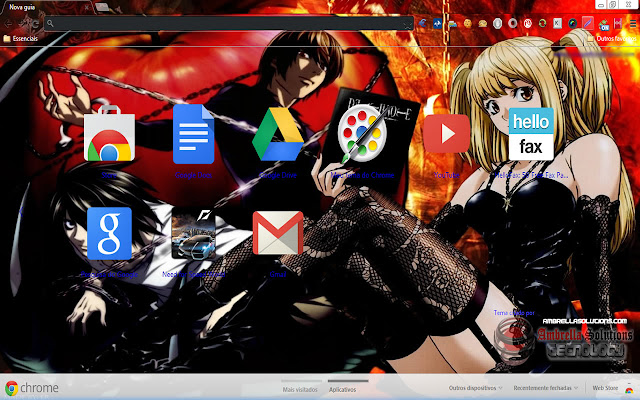Click the color wheel extension icon
Image resolution: width=640 pixels, height=400 pixels.
point(573,24)
